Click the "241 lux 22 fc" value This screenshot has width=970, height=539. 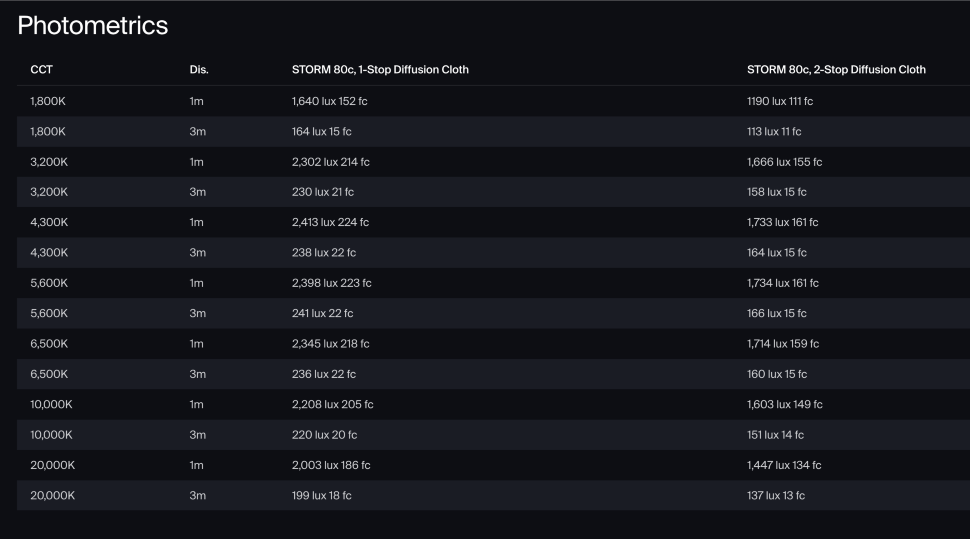[322, 313]
